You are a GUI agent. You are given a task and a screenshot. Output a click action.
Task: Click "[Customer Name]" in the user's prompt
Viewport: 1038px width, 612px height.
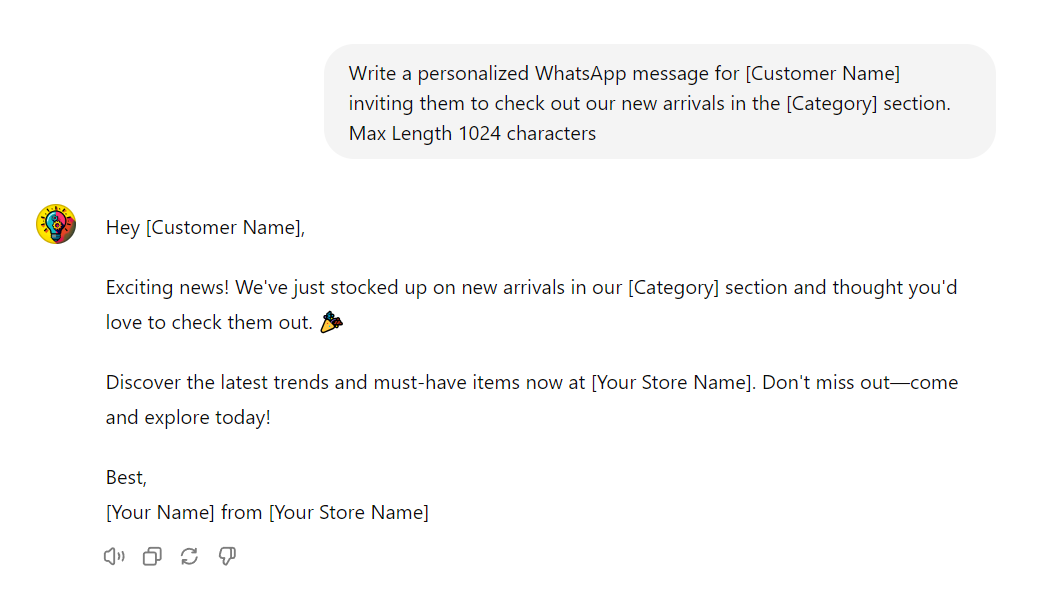[x=823, y=74]
